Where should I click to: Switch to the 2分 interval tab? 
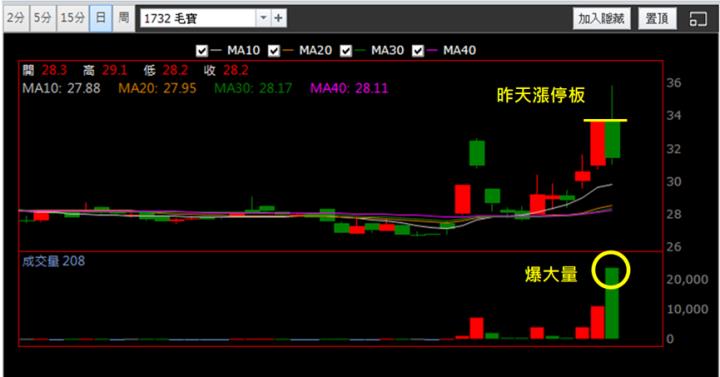(16, 18)
